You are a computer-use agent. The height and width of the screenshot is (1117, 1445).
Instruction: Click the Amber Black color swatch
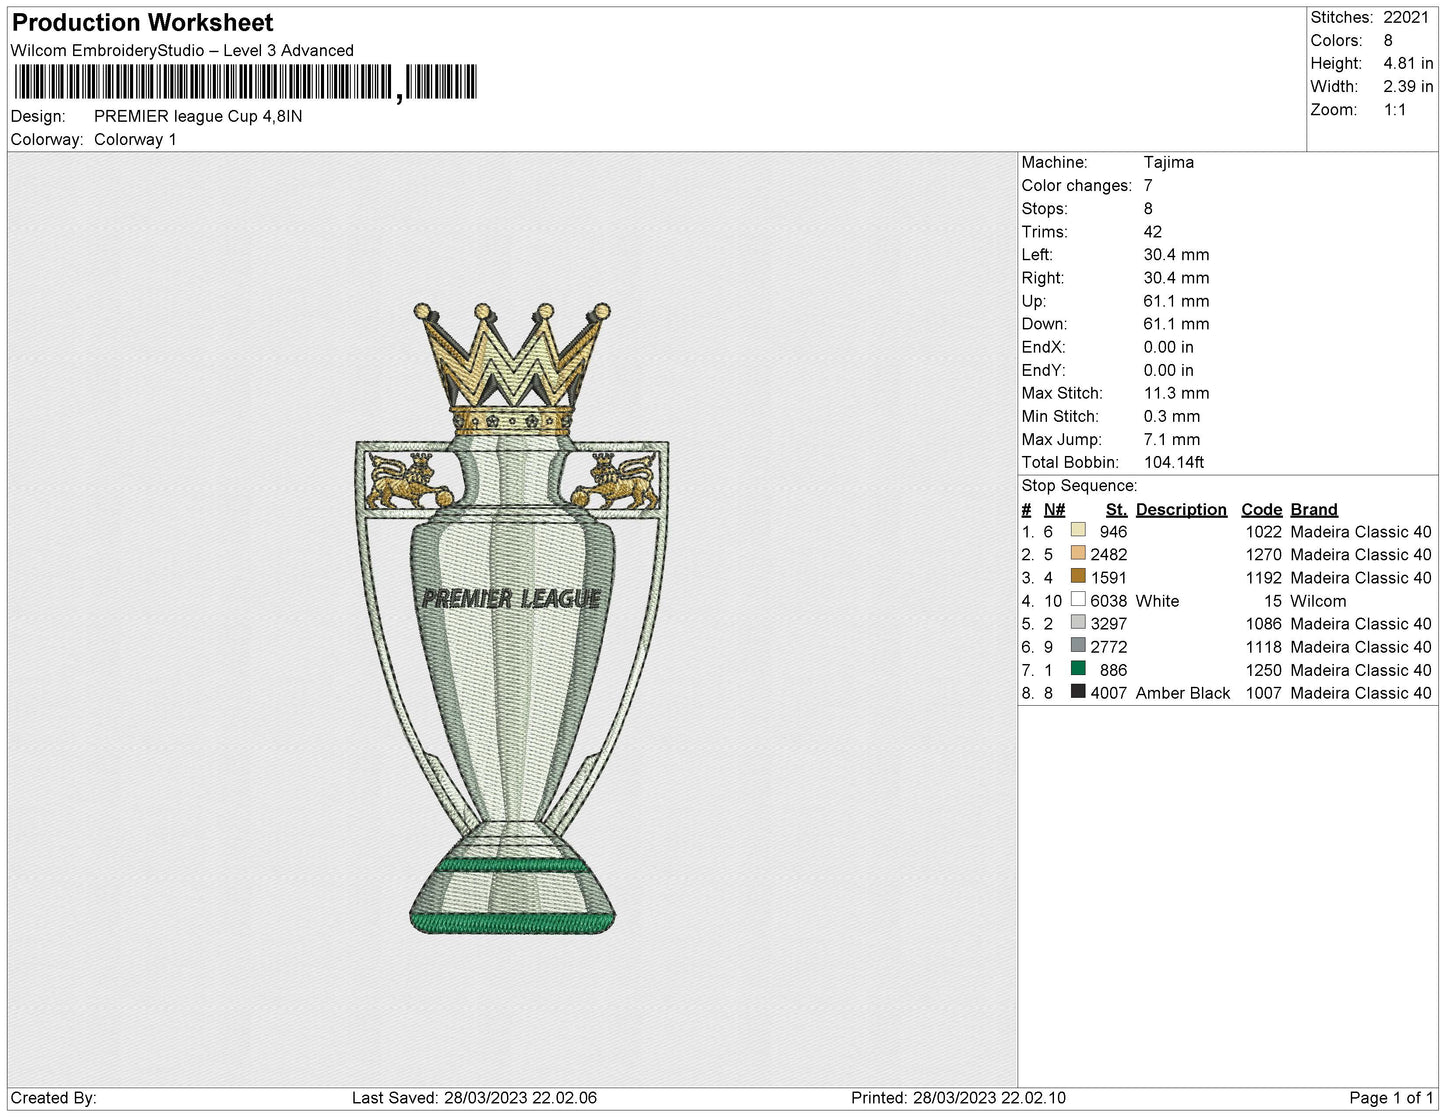(1078, 691)
